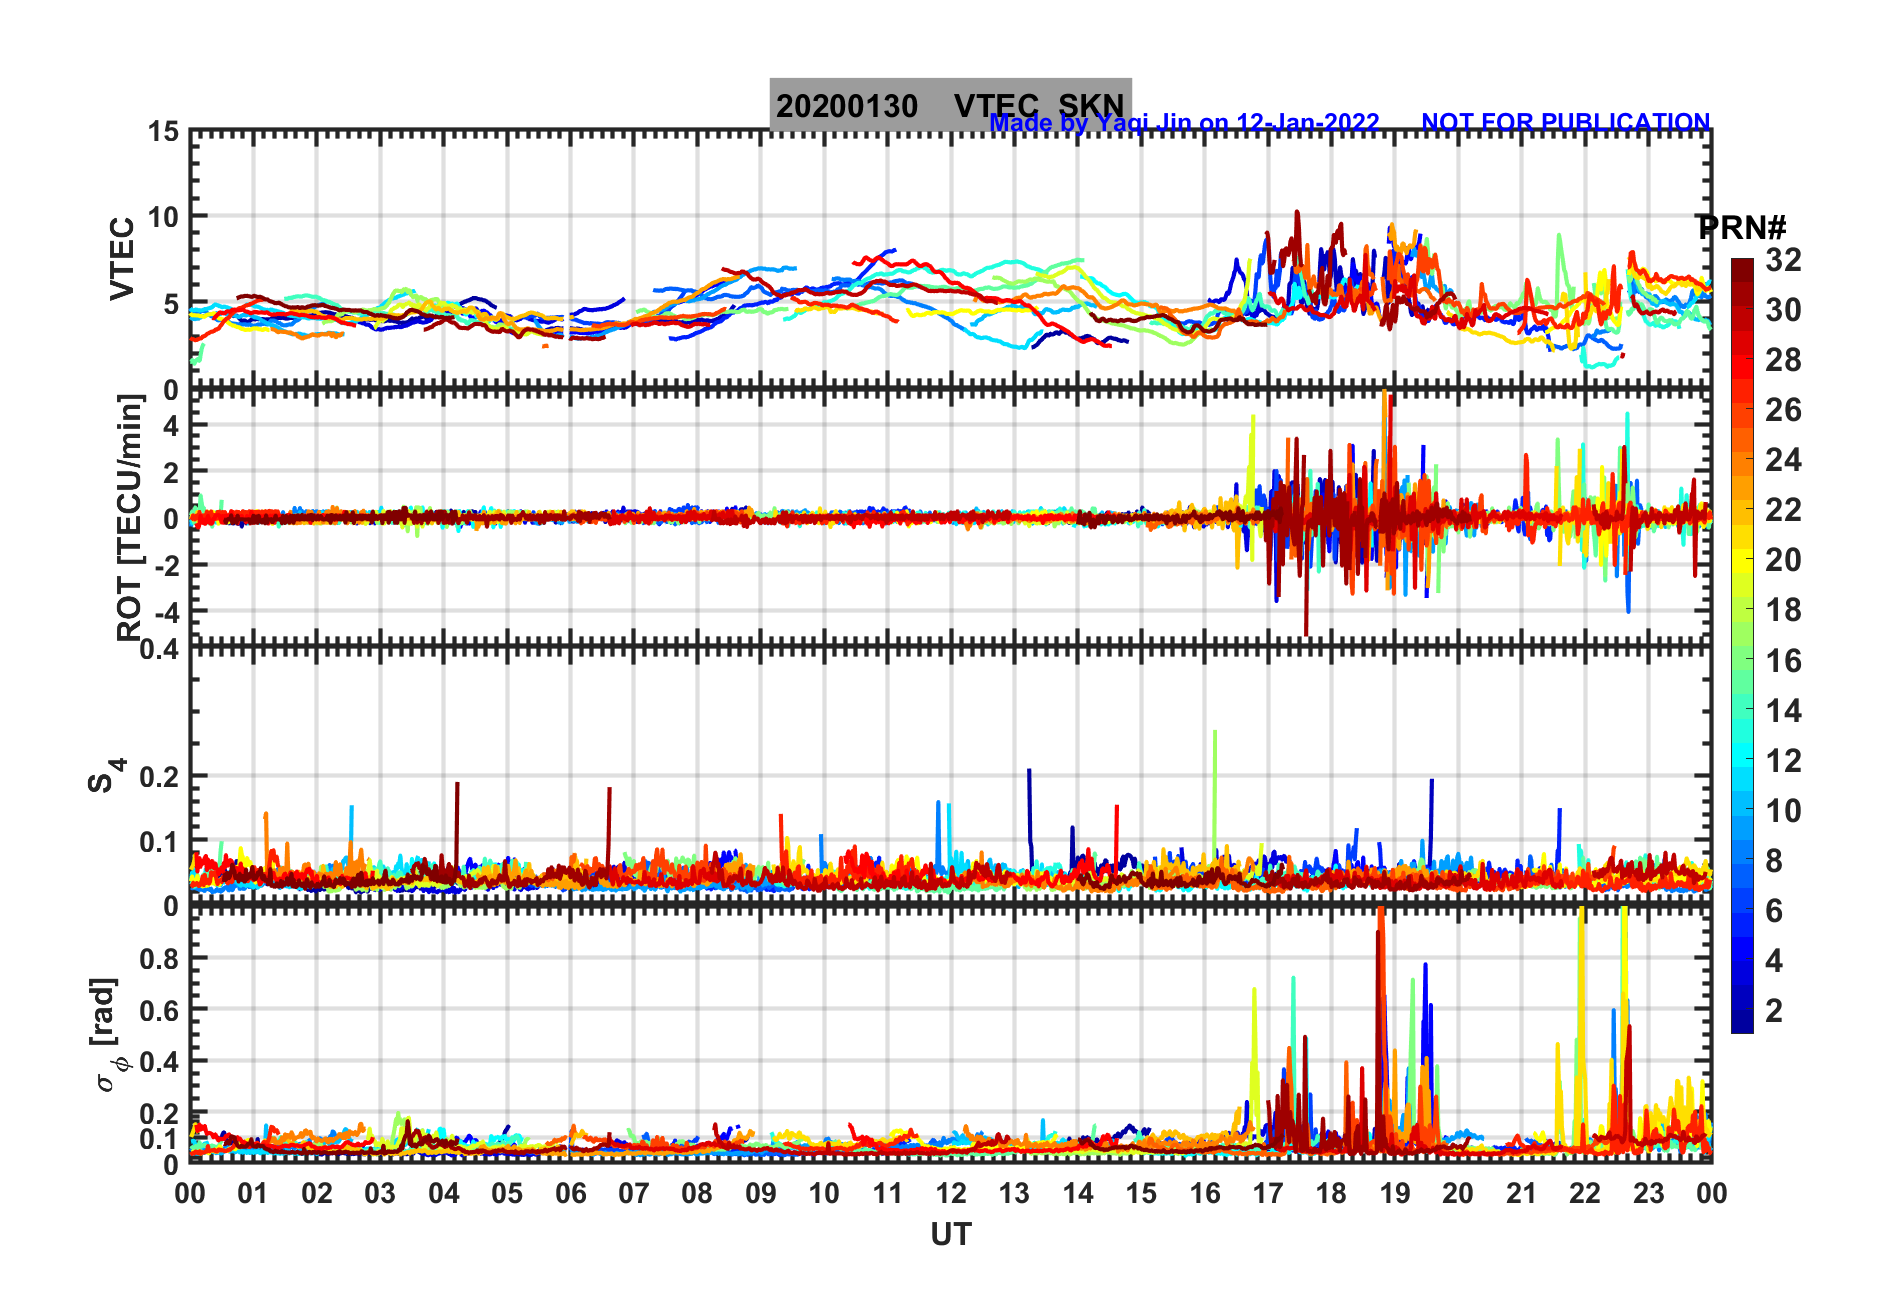Click the 'Made by Yaqi Jin on 12-Jan-2022' text
This screenshot has width=1902, height=1292.
1184,123
